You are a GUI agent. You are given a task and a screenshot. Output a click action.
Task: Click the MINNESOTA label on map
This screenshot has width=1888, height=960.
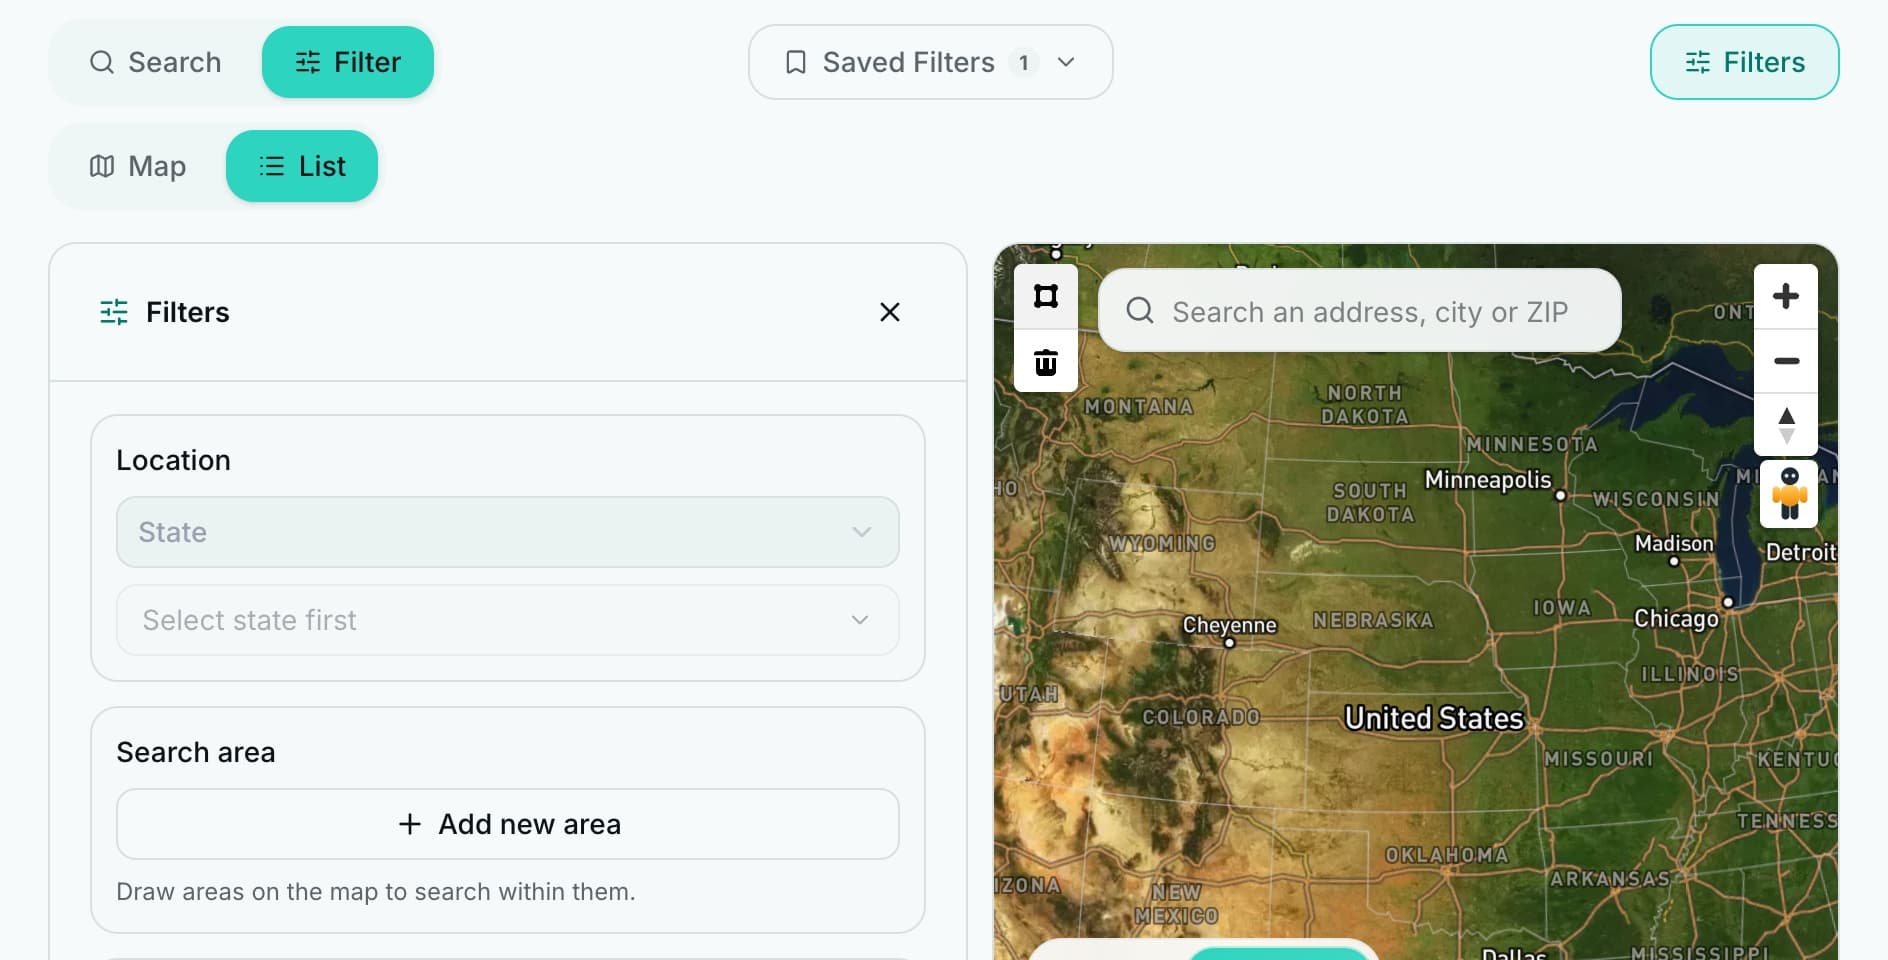pos(1531,444)
